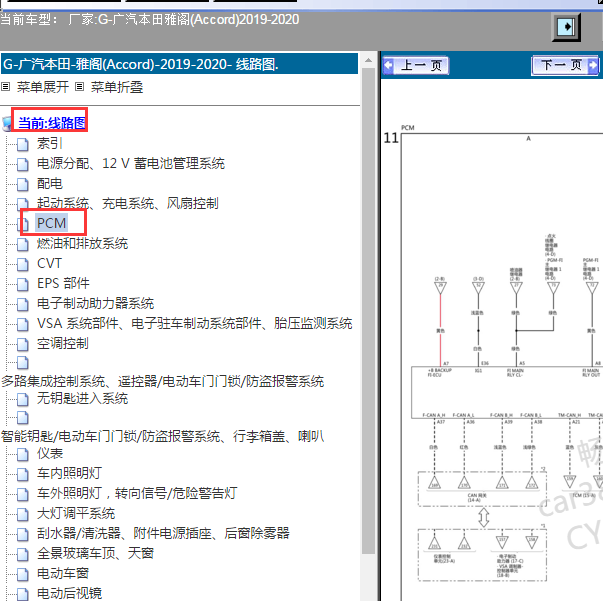
Task: Click page icon beside 刮水器/清洗器
Action: (x=23, y=534)
